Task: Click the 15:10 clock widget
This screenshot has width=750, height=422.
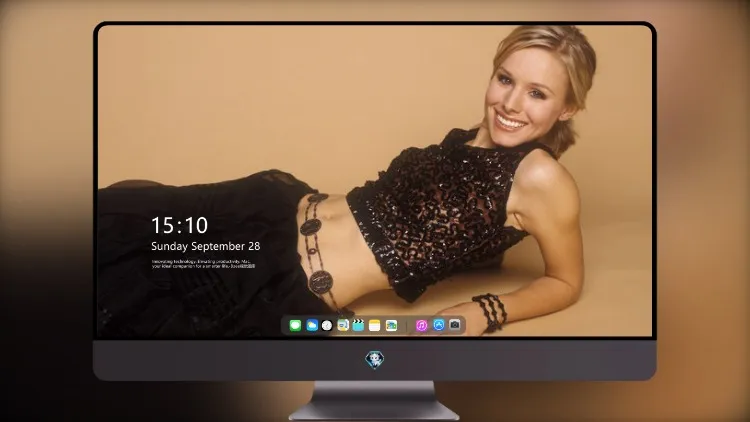Action: click(179, 225)
